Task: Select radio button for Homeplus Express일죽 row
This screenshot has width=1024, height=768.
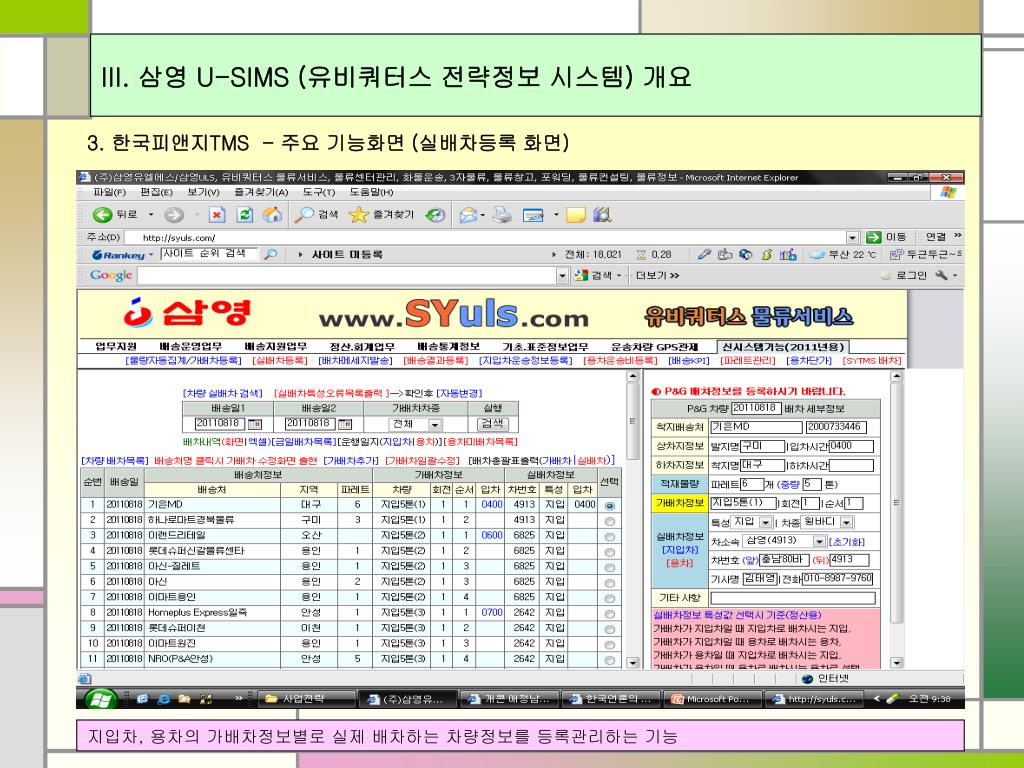Action: (609, 614)
